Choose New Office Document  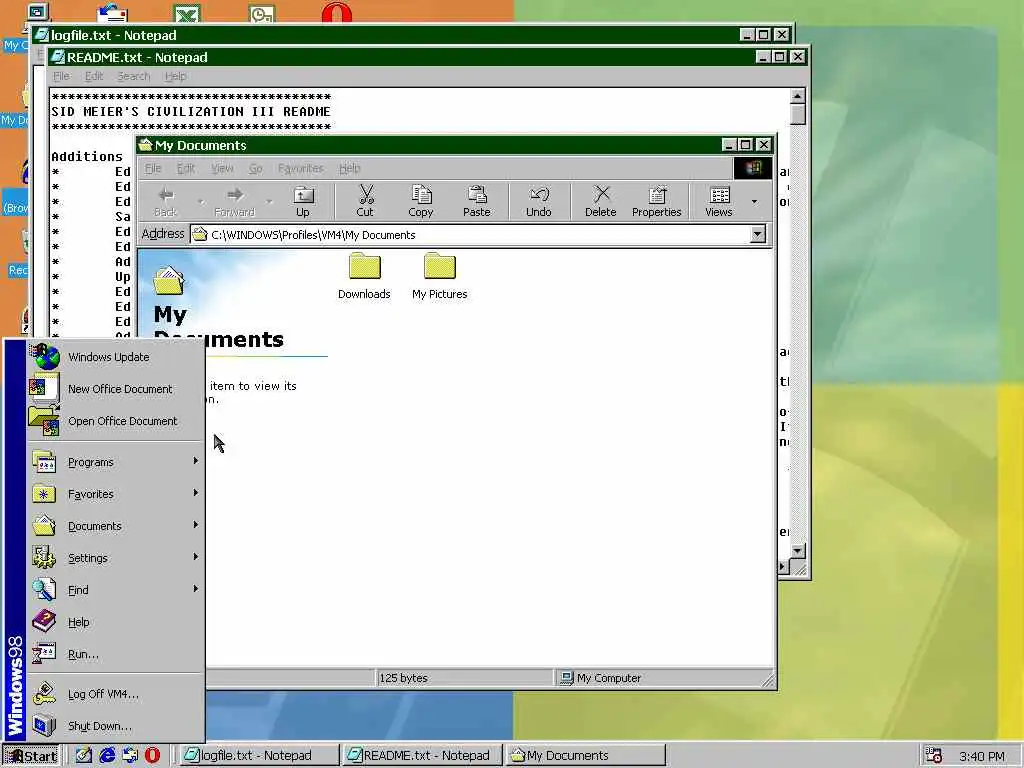tap(116, 389)
